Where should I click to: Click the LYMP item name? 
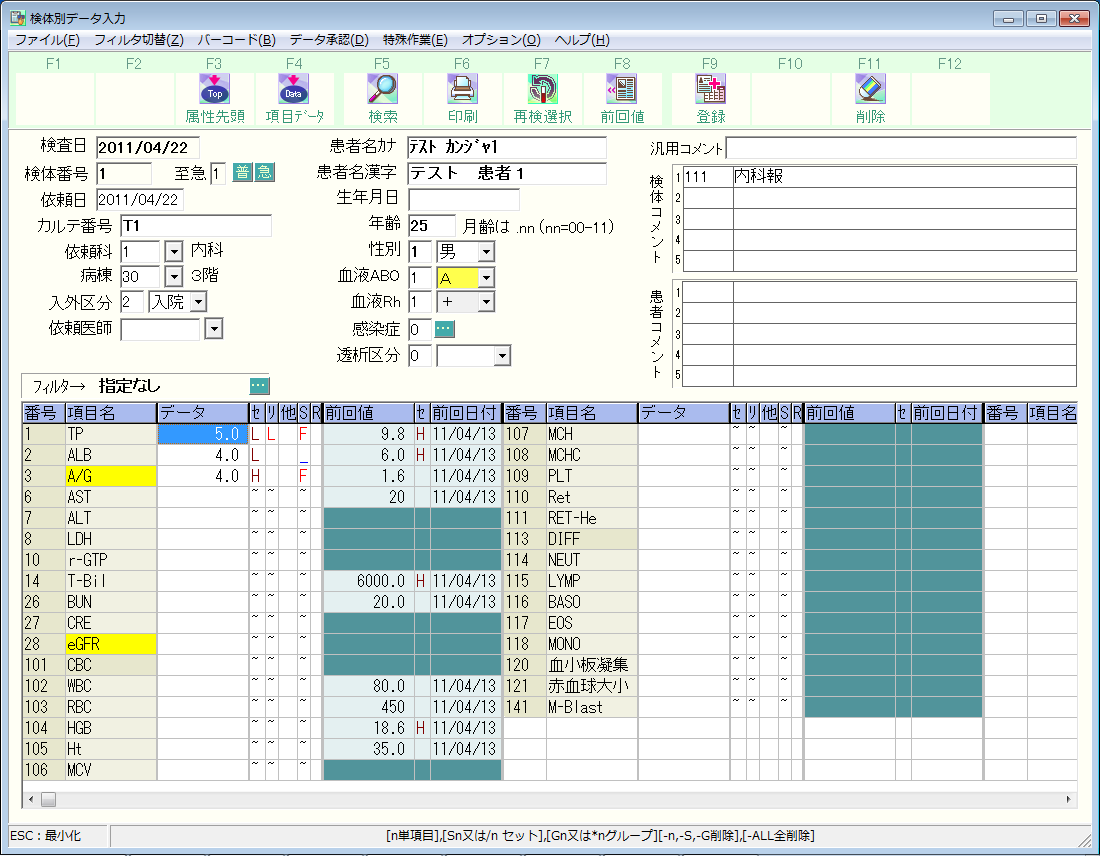click(x=591, y=581)
